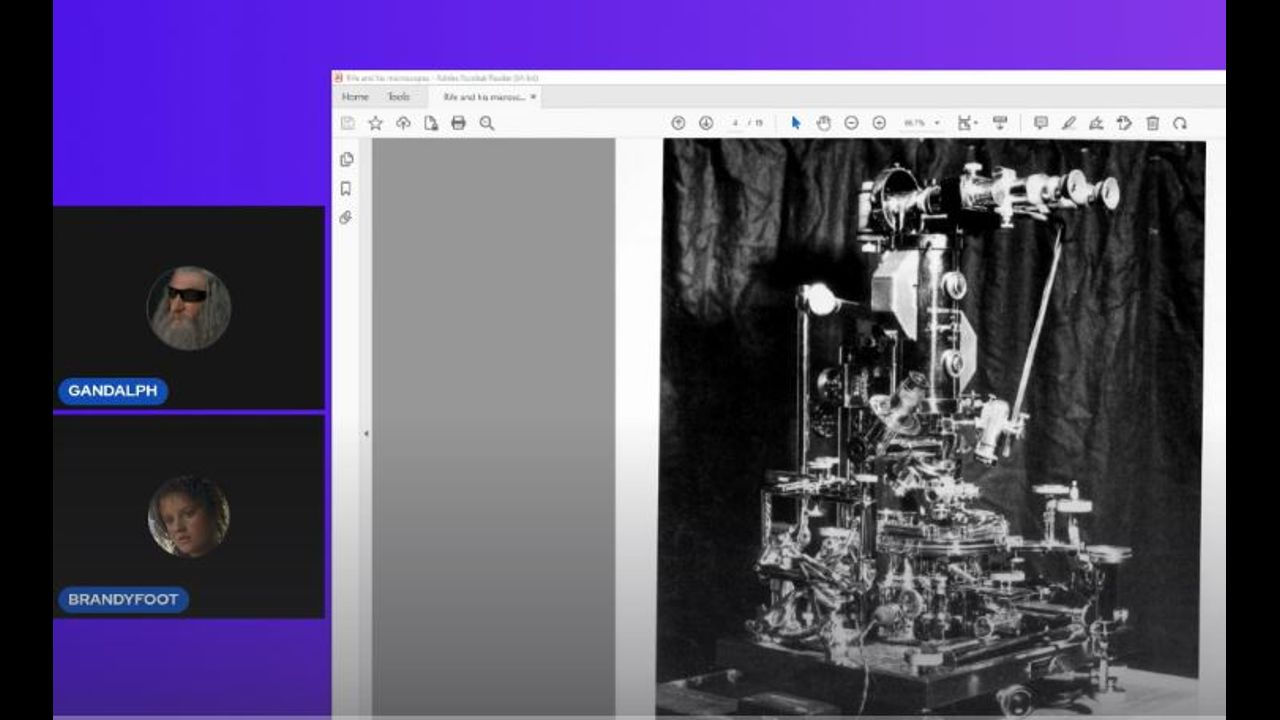This screenshot has width=1280, height=720.
Task: Go to next page with down arrow
Action: [706, 123]
